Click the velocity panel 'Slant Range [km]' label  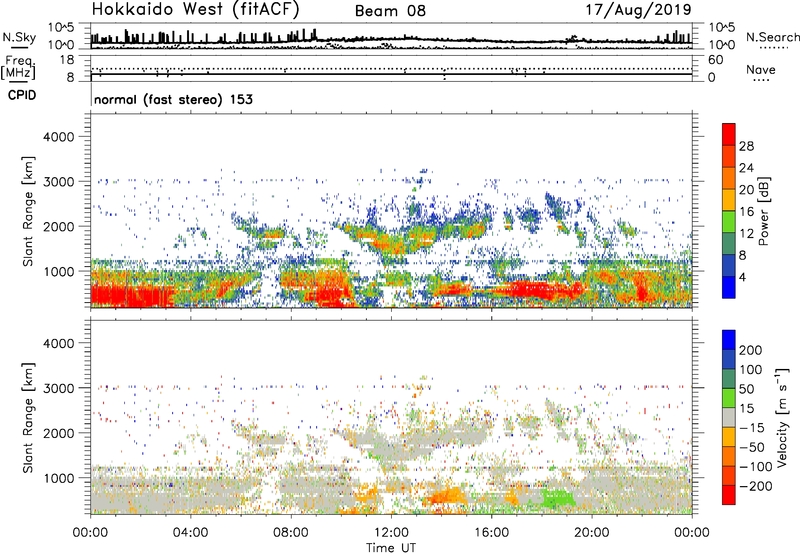[28, 417]
